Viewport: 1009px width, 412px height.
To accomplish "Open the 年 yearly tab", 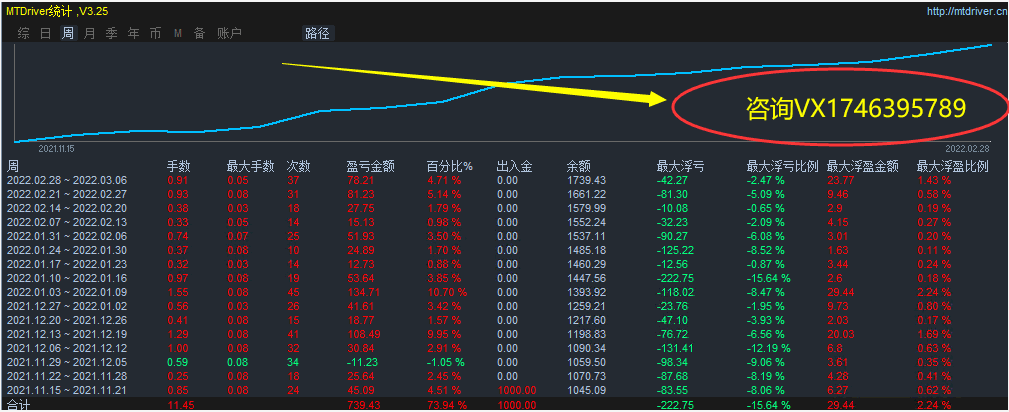I will coord(133,33).
